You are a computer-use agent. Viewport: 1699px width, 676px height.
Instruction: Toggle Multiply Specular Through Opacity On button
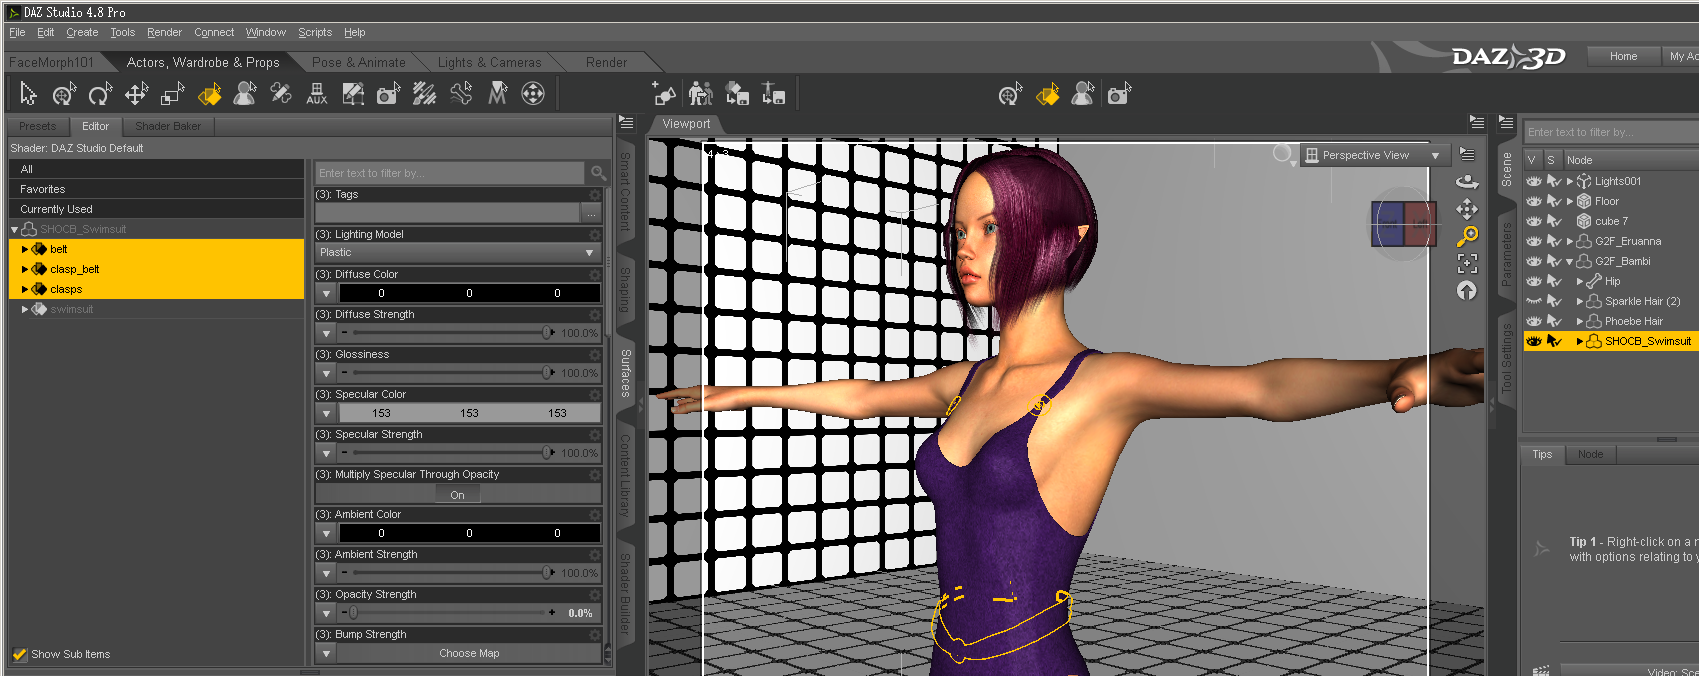point(457,495)
